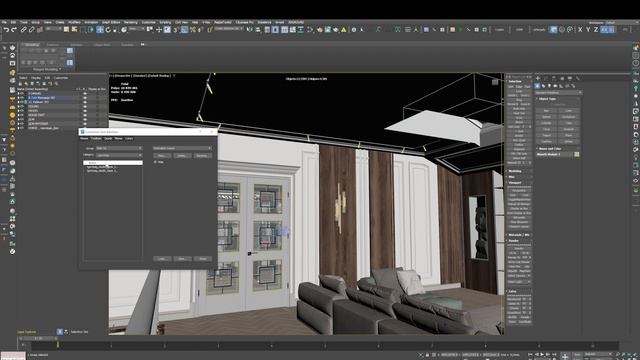Click the Use Pivot Point Center icon
The width and height of the screenshot is (640, 360).
pyautogui.click(x=150, y=29)
